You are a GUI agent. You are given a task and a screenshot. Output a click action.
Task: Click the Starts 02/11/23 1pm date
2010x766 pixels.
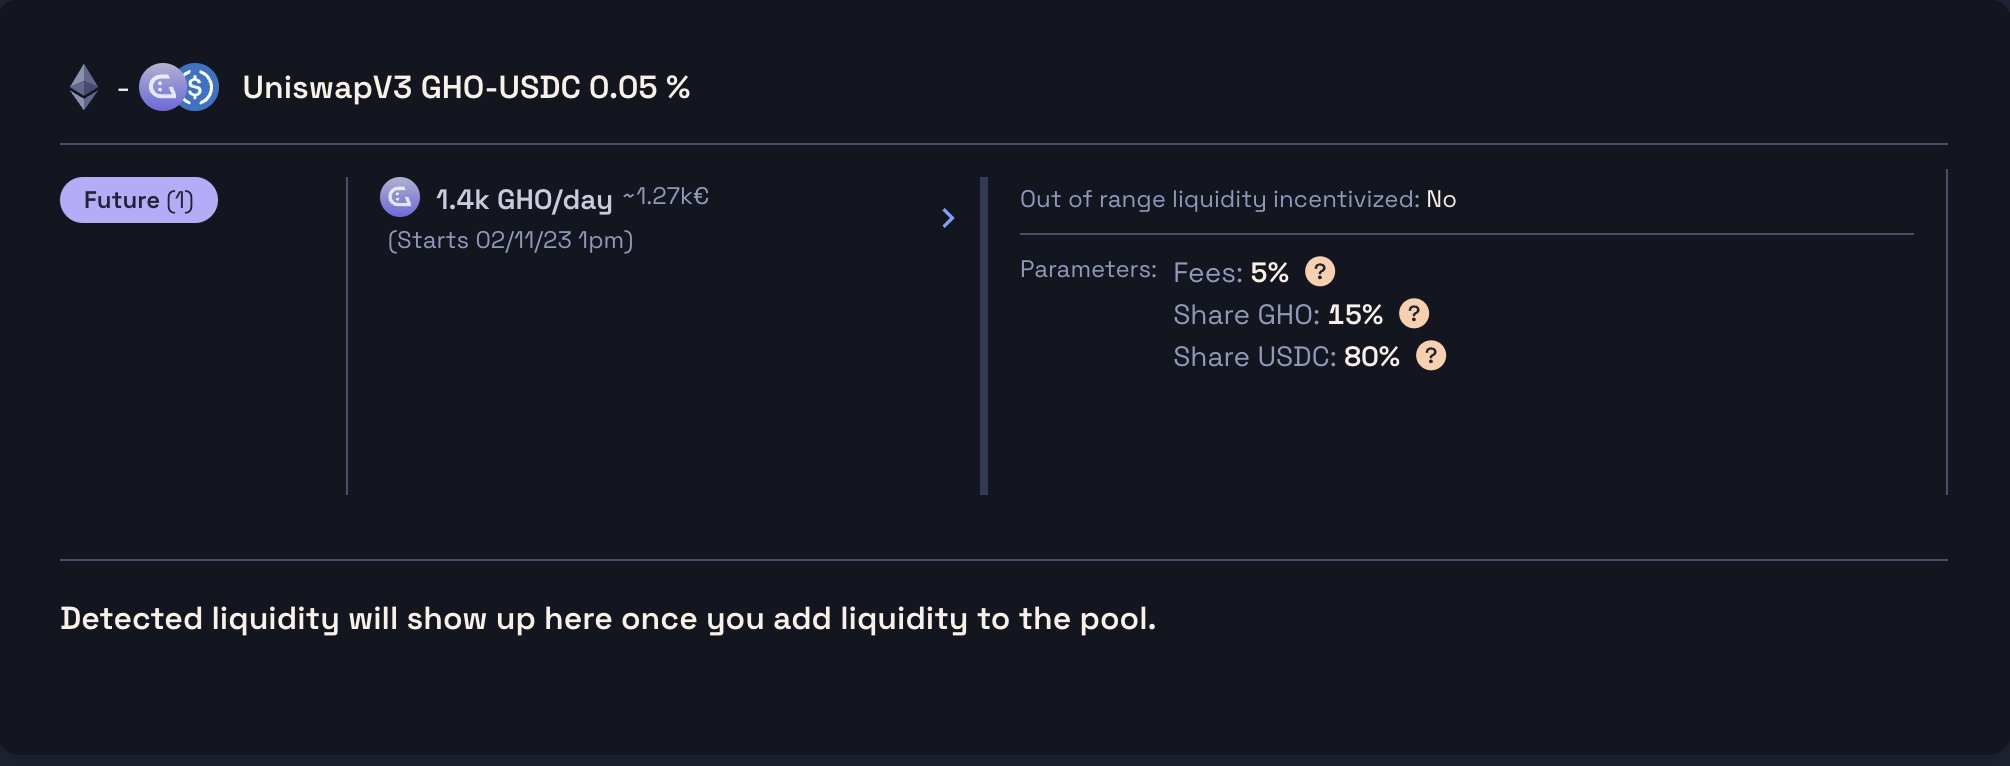click(x=510, y=240)
